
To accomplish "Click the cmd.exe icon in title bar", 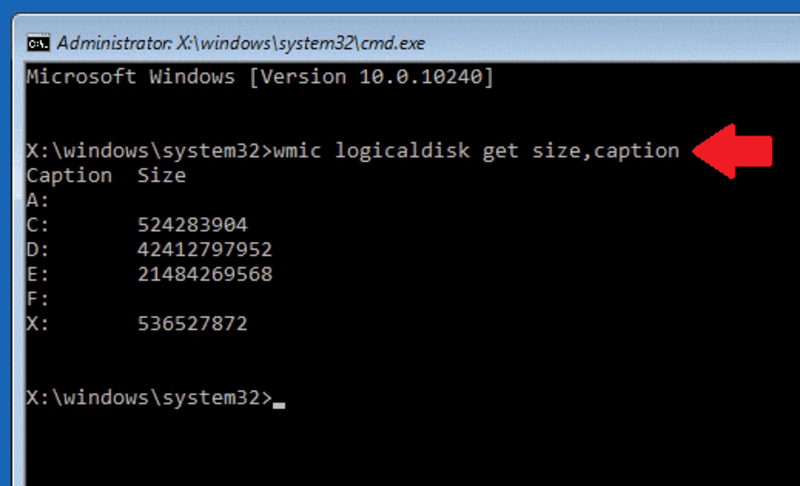I will [38, 44].
